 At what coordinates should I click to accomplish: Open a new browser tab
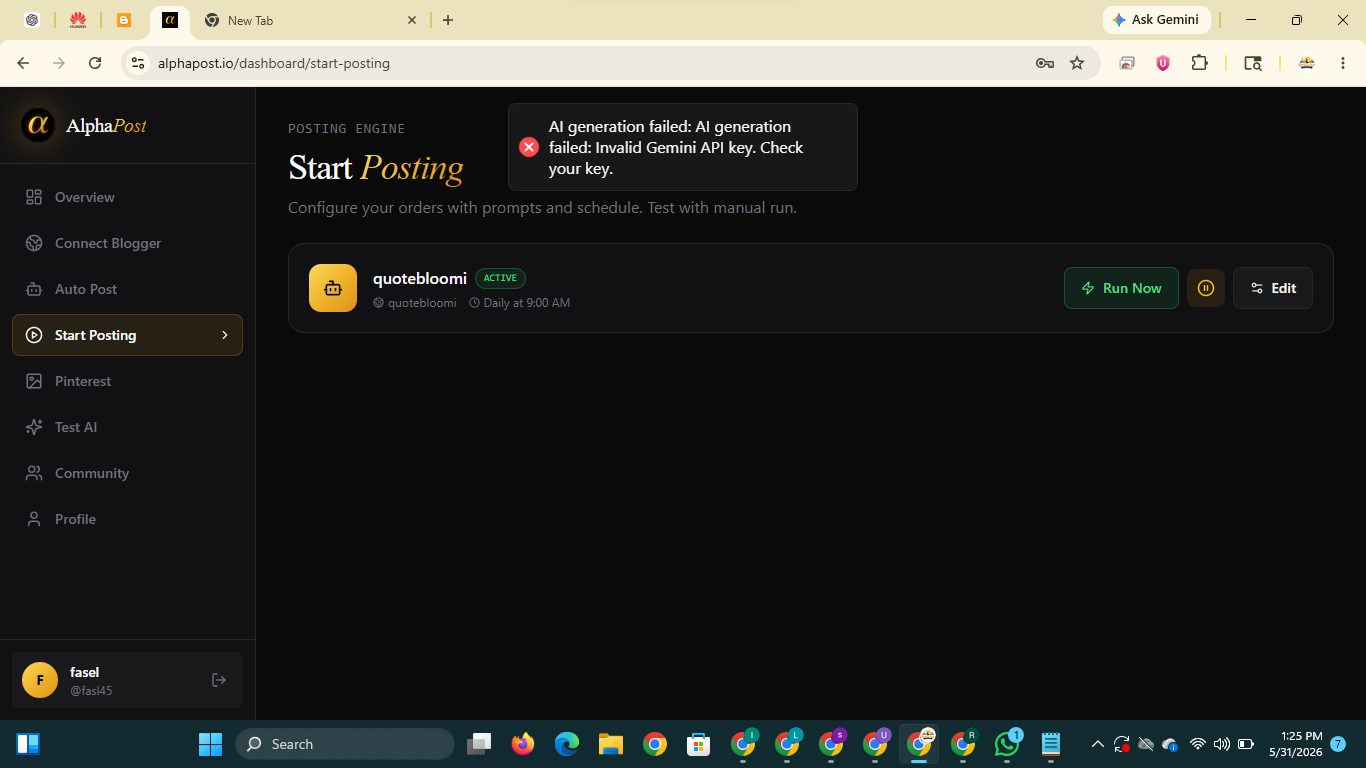(x=448, y=20)
